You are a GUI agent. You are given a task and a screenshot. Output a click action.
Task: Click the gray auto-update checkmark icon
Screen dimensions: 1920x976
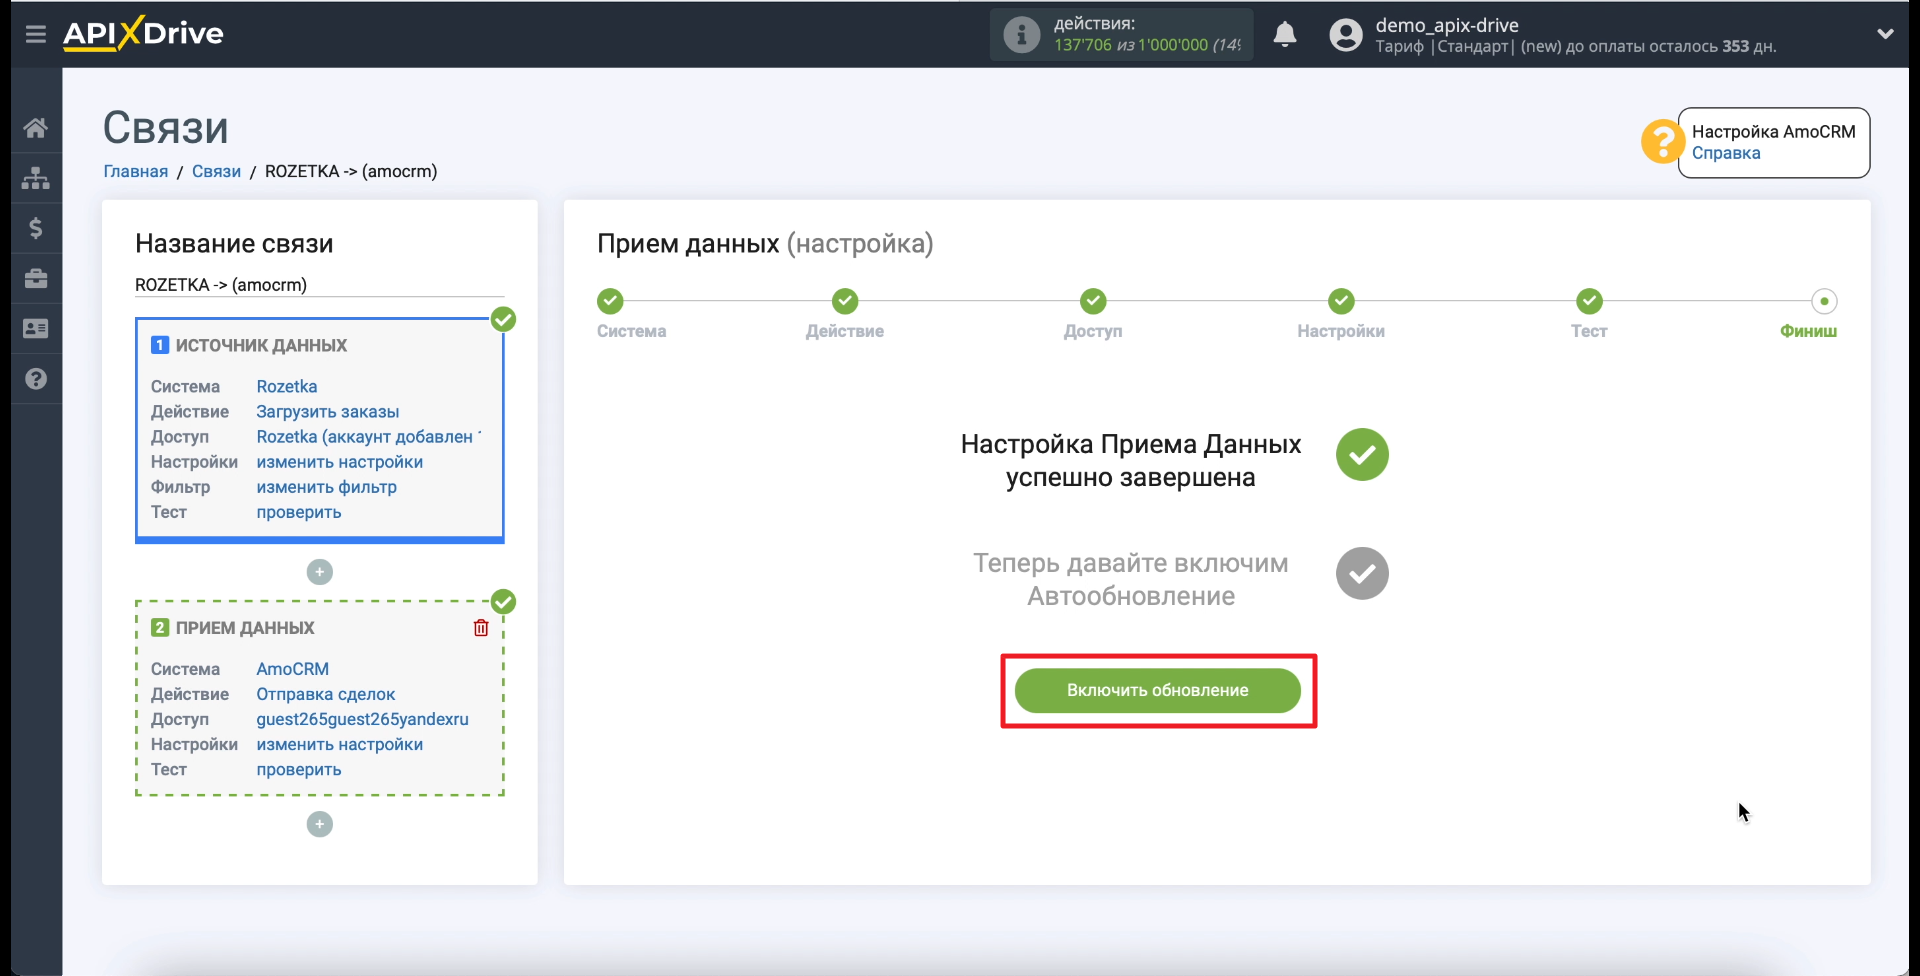(x=1362, y=573)
